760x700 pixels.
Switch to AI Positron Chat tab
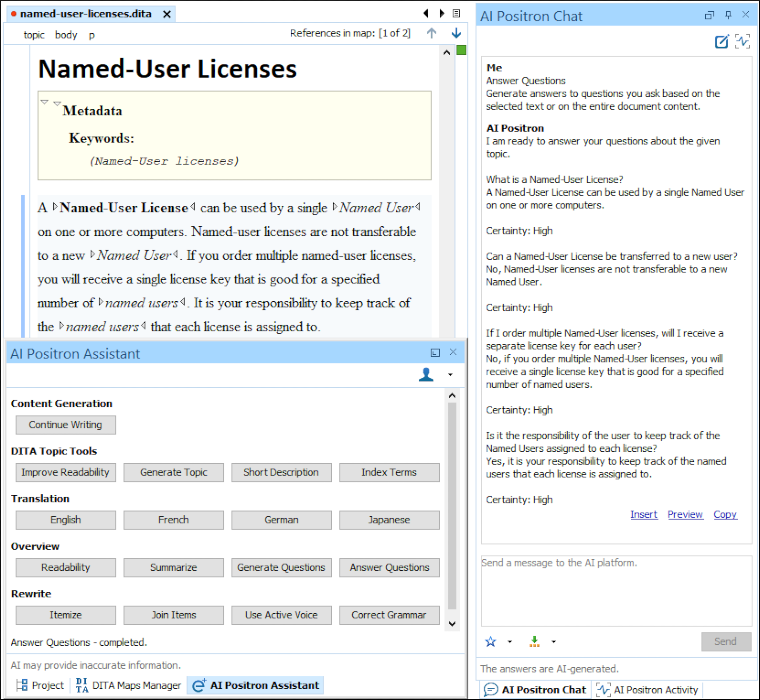535,689
